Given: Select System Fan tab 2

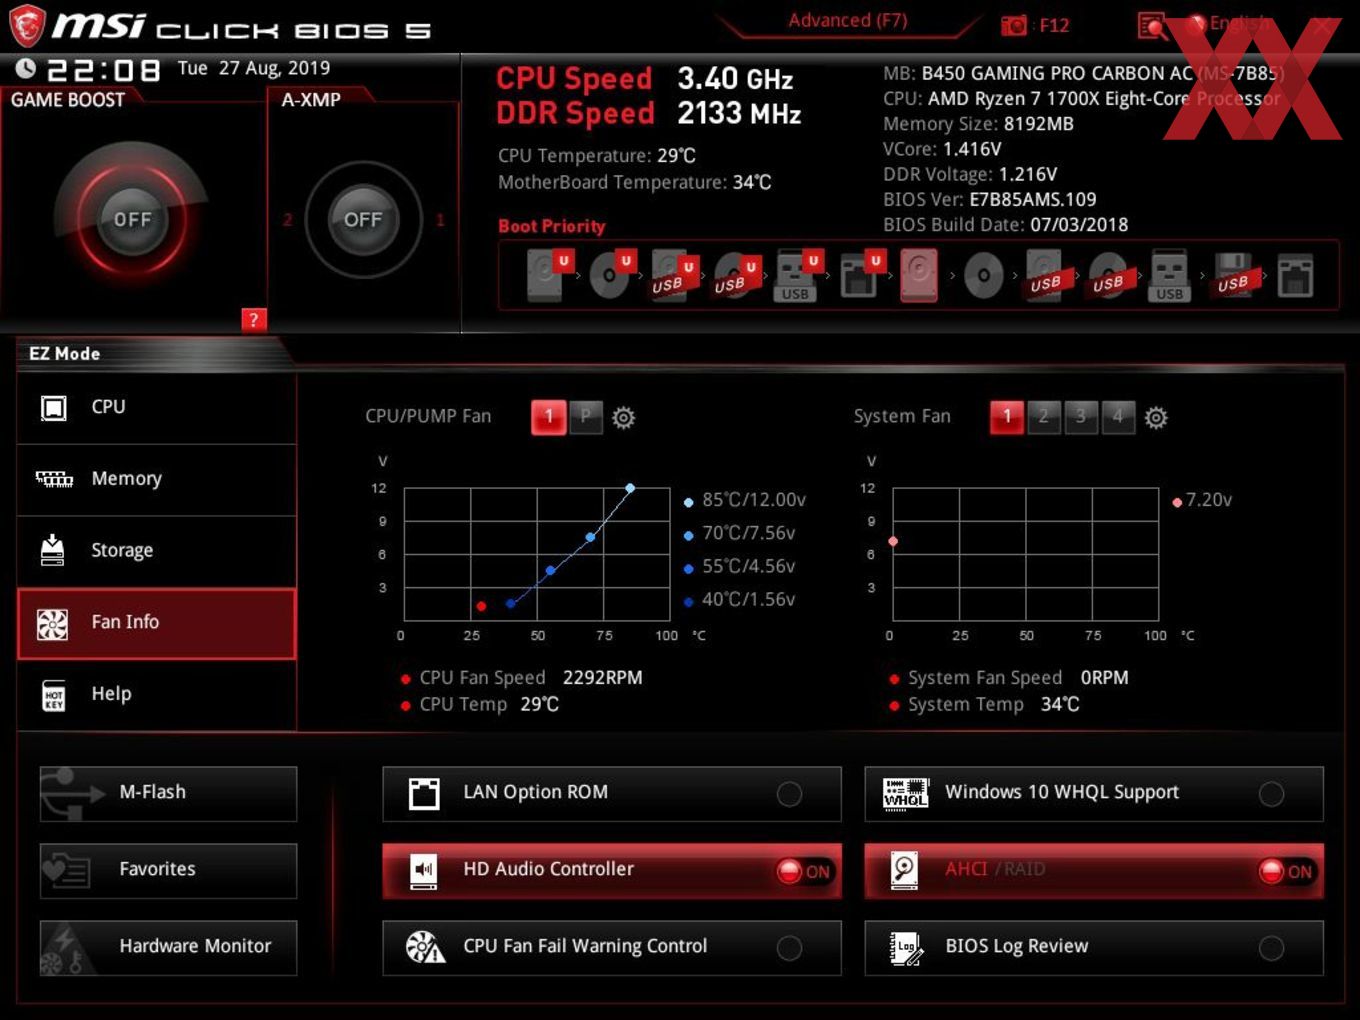Looking at the screenshot, I should pyautogui.click(x=1043, y=417).
